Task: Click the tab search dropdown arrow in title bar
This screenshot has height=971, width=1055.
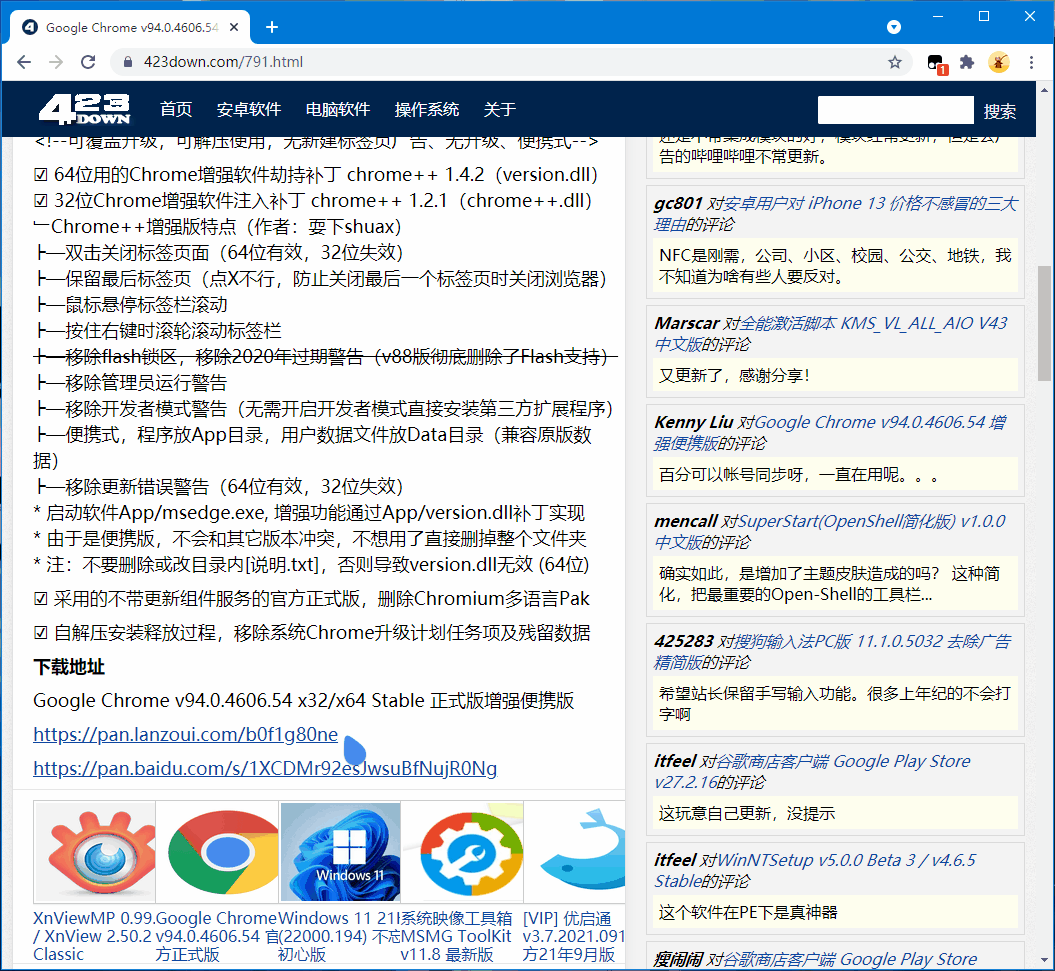Action: point(894,27)
